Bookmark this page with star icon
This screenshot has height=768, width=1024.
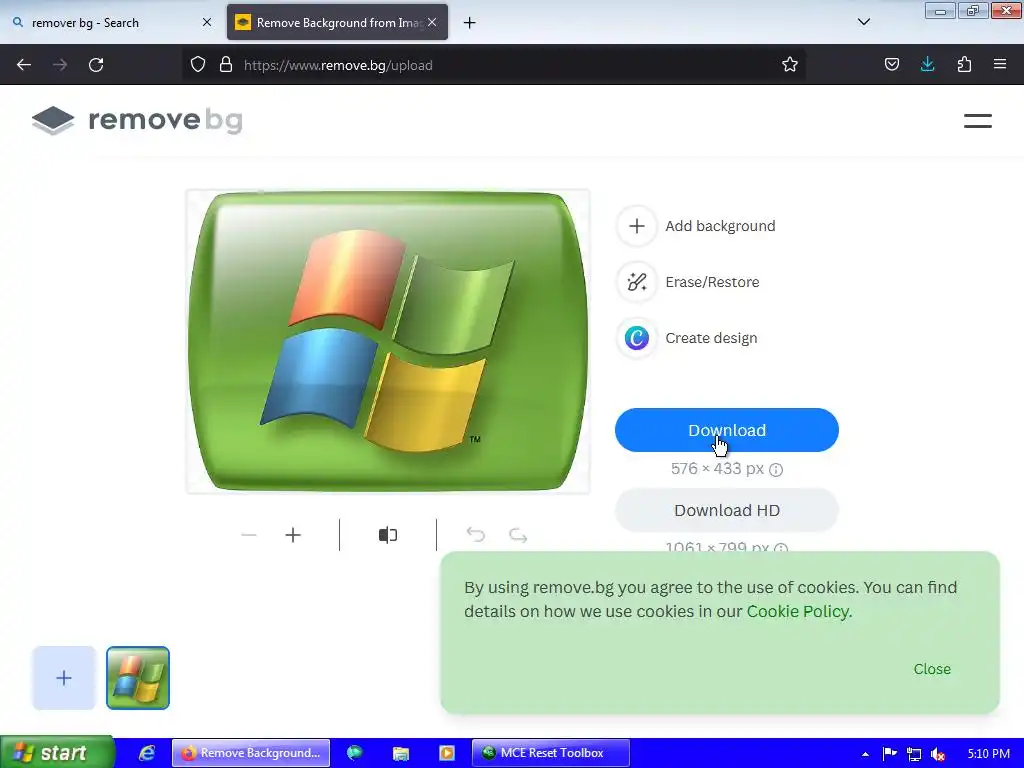tap(790, 65)
